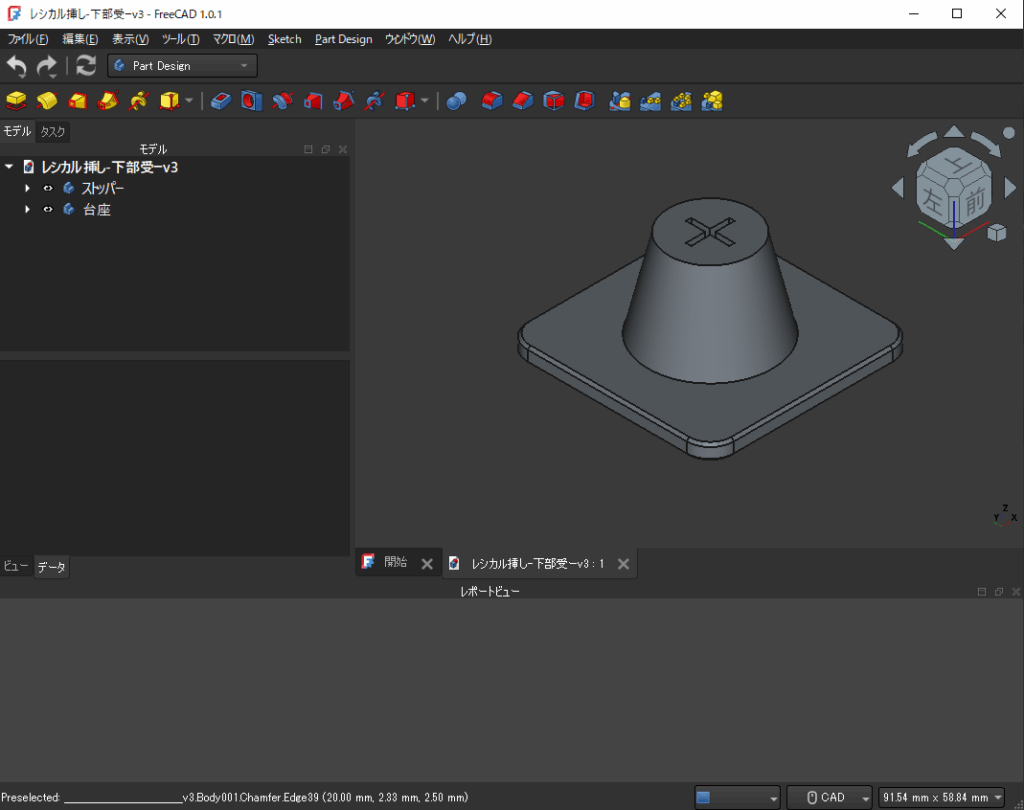Click the Fillet tool icon

[491, 100]
